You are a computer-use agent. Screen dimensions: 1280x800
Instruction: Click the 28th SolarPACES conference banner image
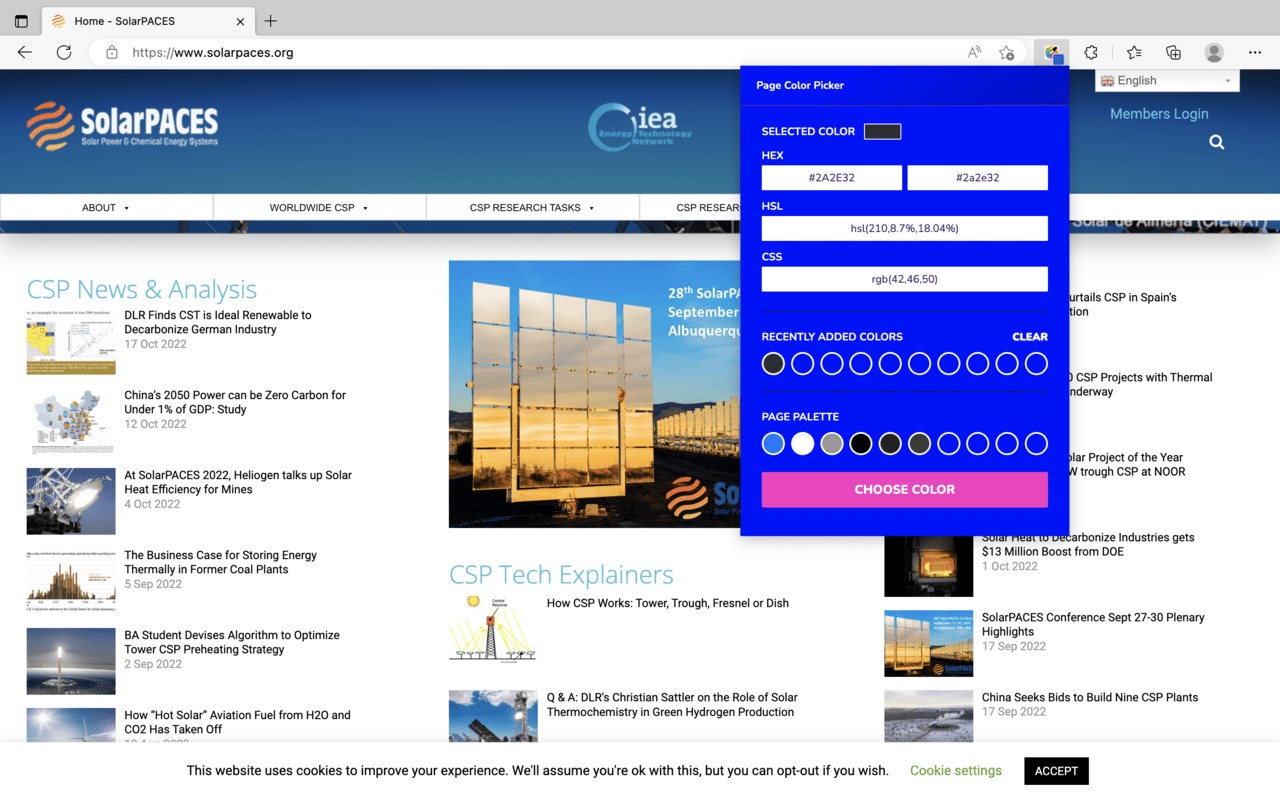click(x=594, y=394)
